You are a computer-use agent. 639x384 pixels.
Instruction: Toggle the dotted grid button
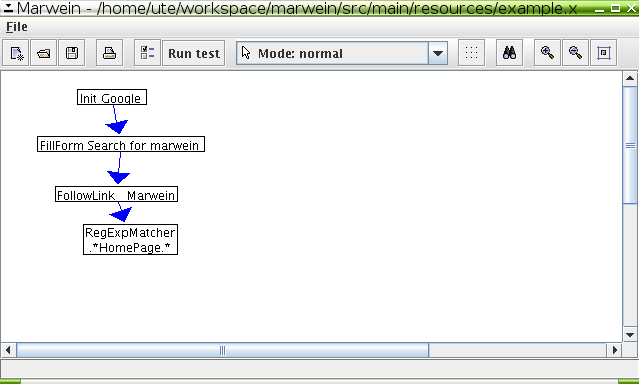(472, 53)
